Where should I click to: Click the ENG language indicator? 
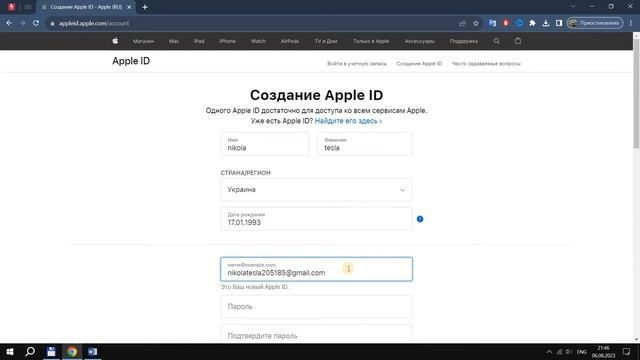pos(582,352)
